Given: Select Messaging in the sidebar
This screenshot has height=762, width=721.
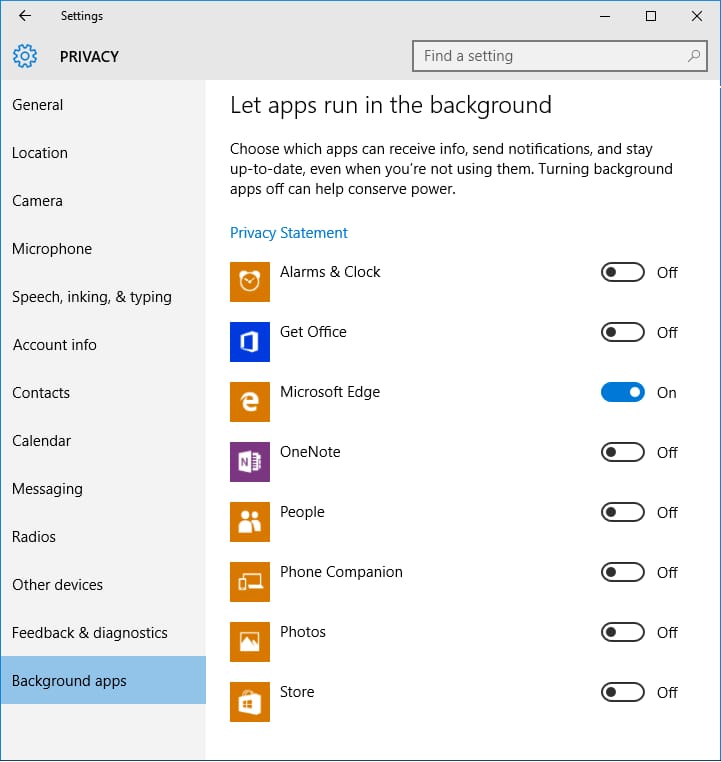Looking at the screenshot, I should [103, 489].
